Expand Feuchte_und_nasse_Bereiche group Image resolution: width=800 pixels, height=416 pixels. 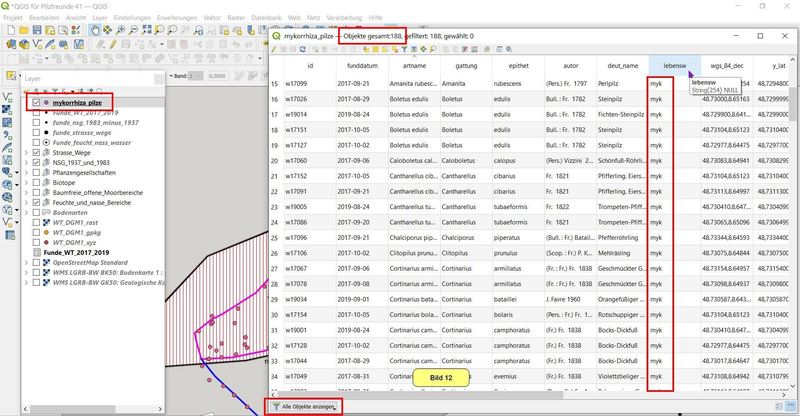[x=27, y=203]
